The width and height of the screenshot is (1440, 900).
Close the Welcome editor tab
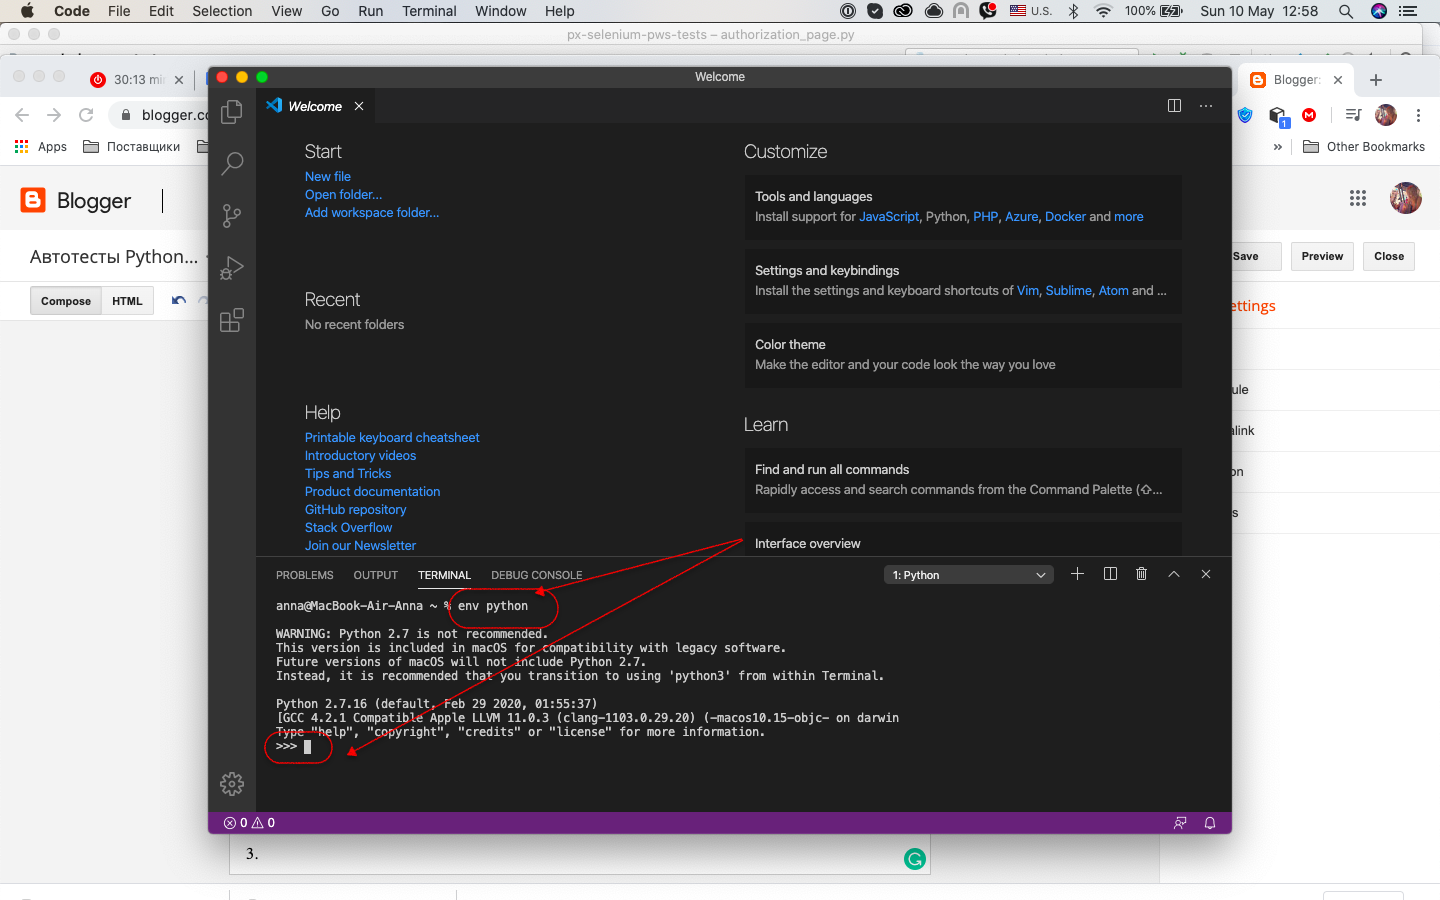point(359,106)
